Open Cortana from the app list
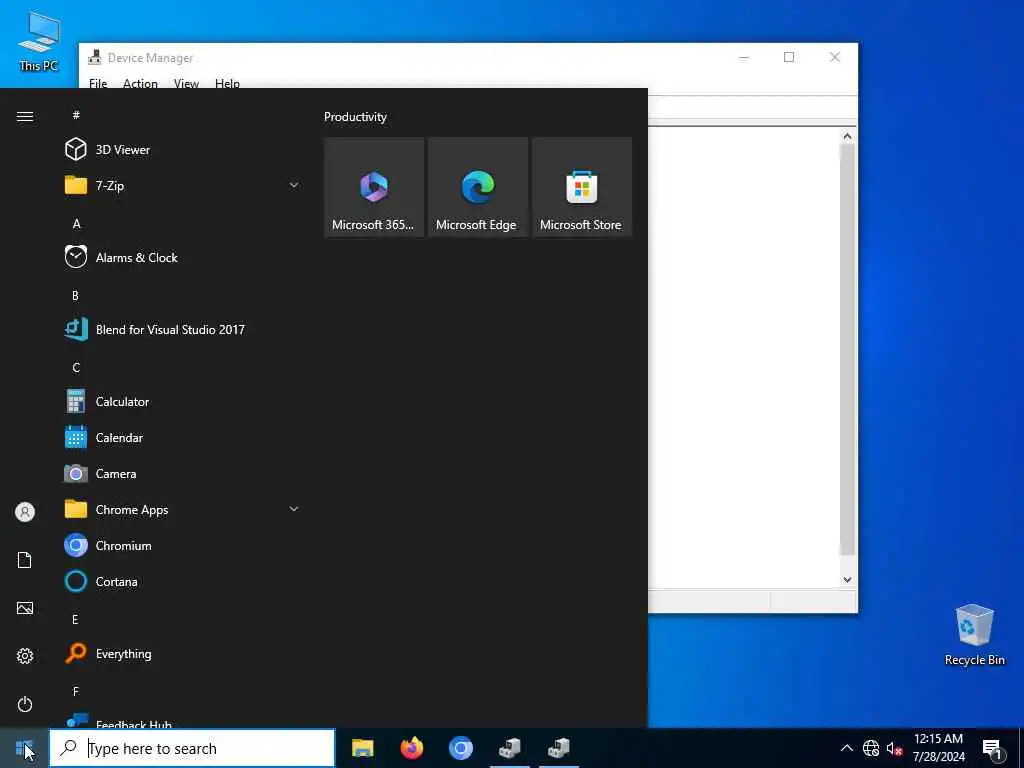This screenshot has height=768, width=1024. click(183, 581)
